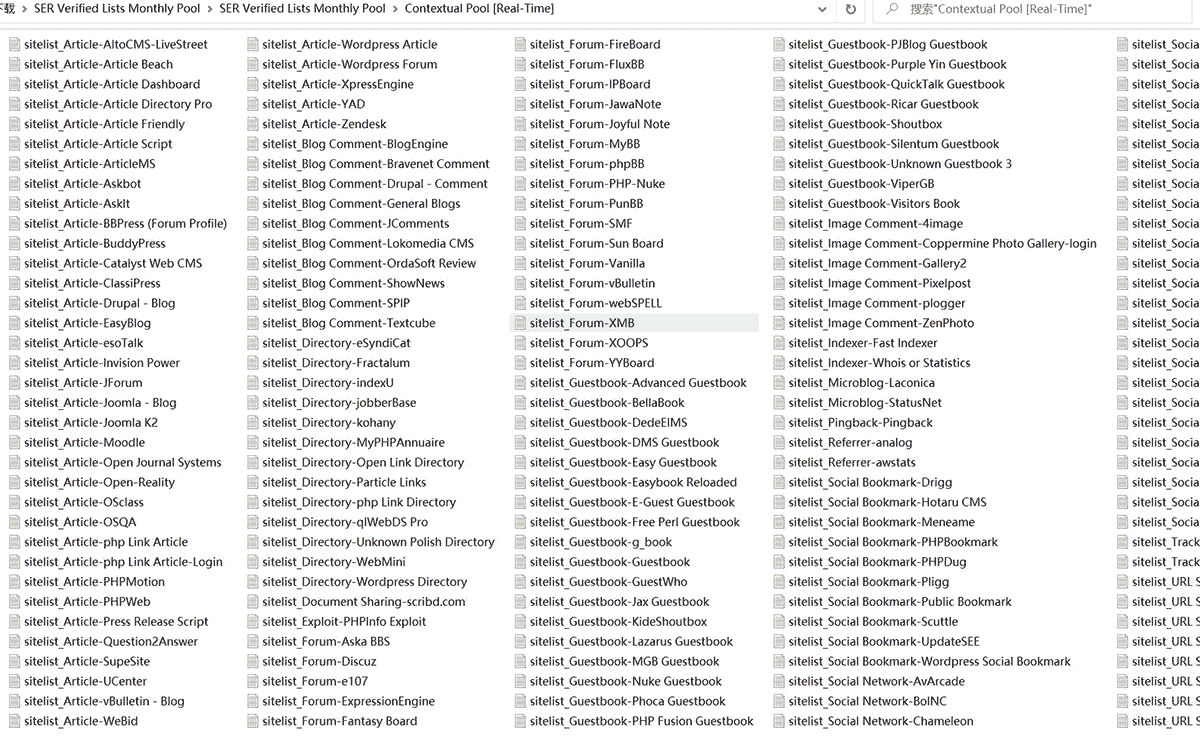
Task: Select file sitelist_Article-Article Beach
Action: coord(98,64)
